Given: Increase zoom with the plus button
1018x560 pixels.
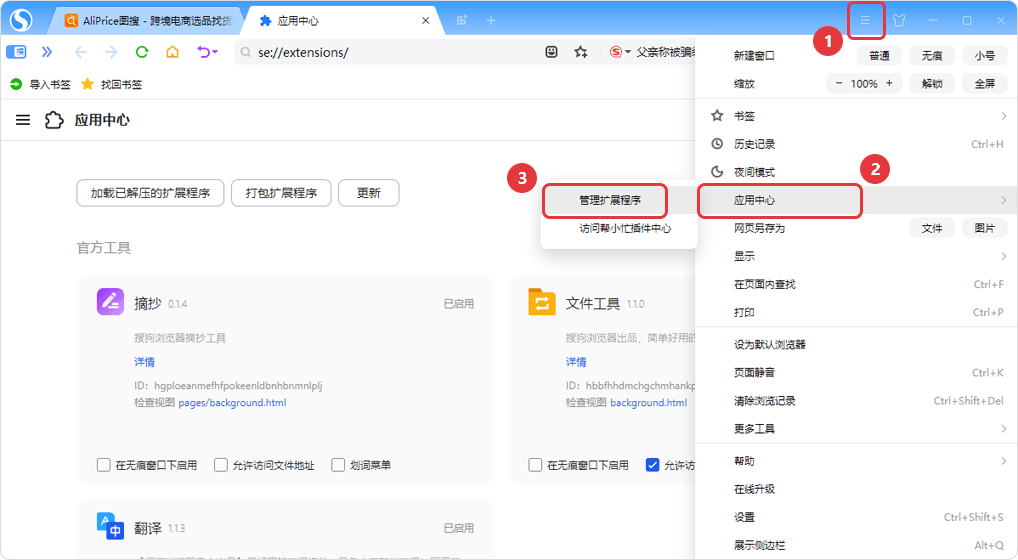Looking at the screenshot, I should (889, 84).
